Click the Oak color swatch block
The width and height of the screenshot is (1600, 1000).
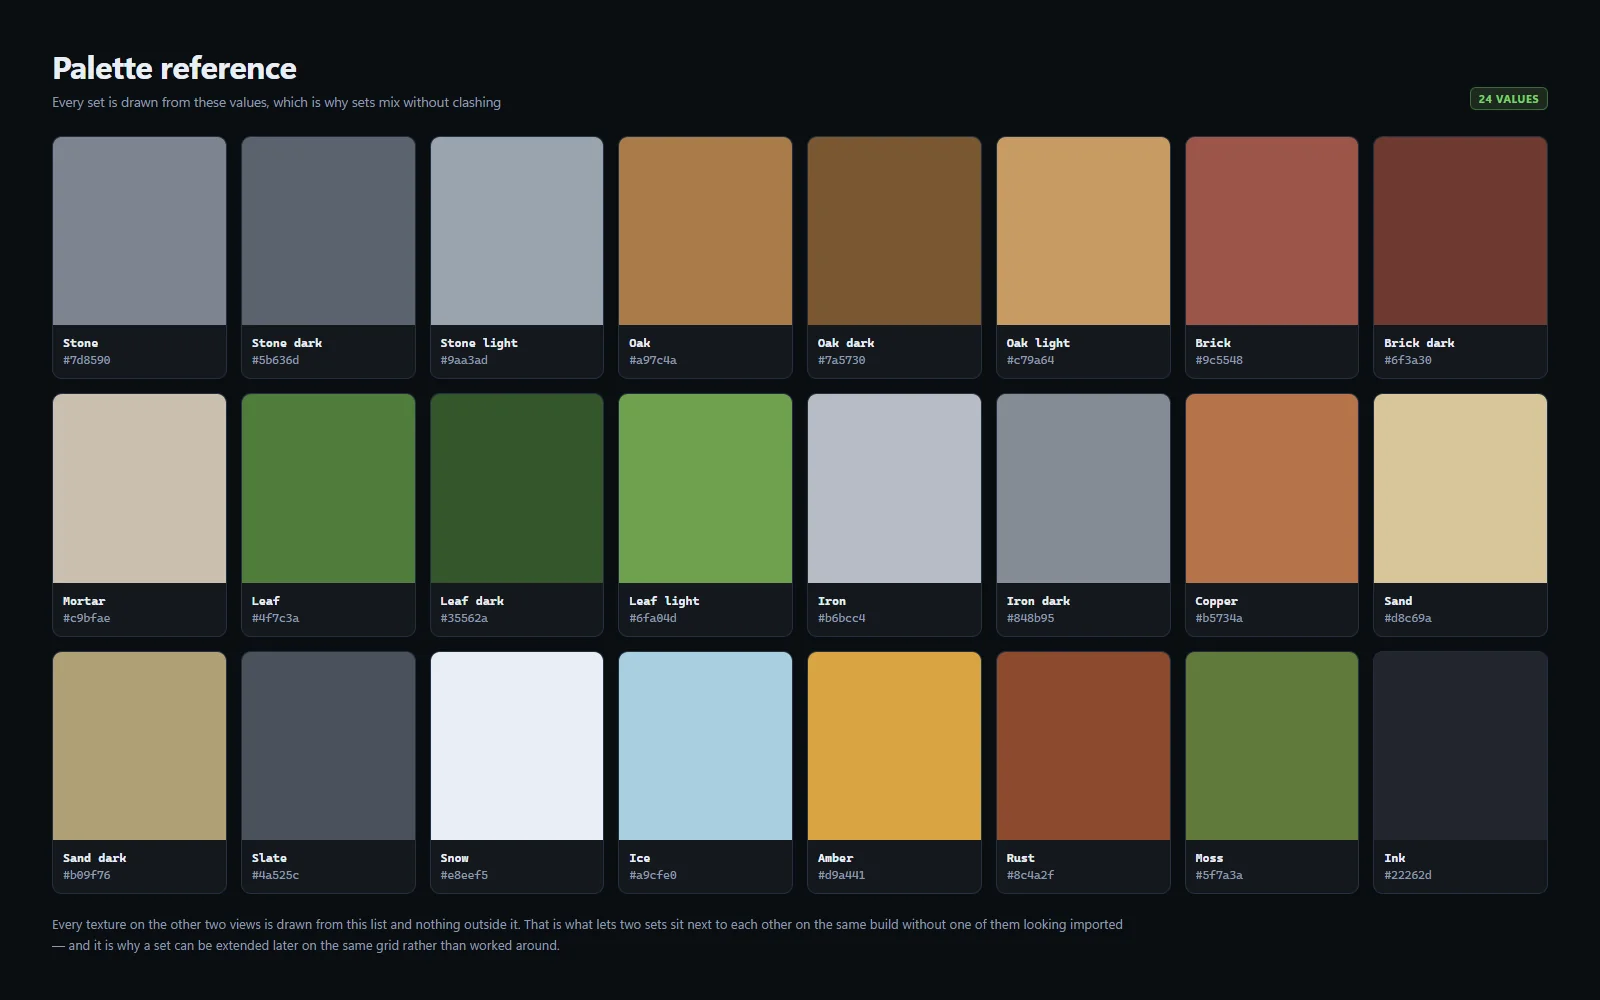pos(705,231)
